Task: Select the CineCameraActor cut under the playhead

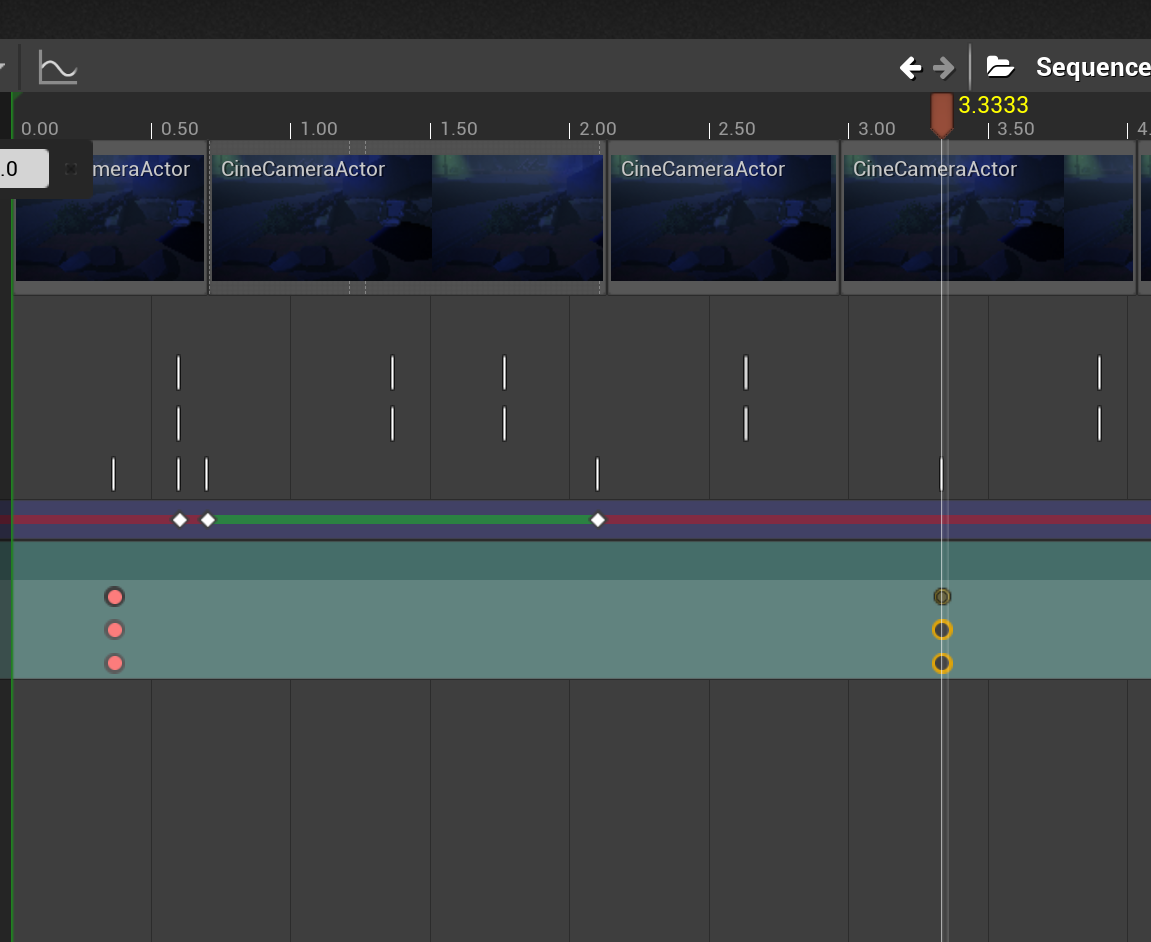Action: pyautogui.click(x=988, y=218)
